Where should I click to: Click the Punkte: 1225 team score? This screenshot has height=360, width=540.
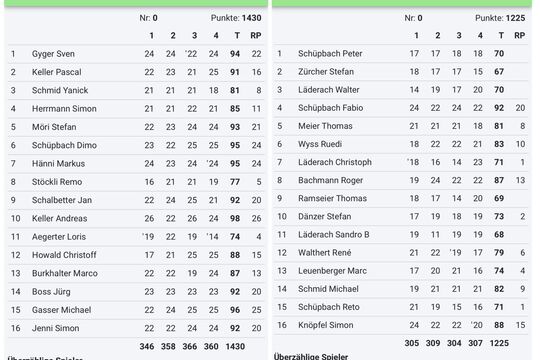[500, 18]
